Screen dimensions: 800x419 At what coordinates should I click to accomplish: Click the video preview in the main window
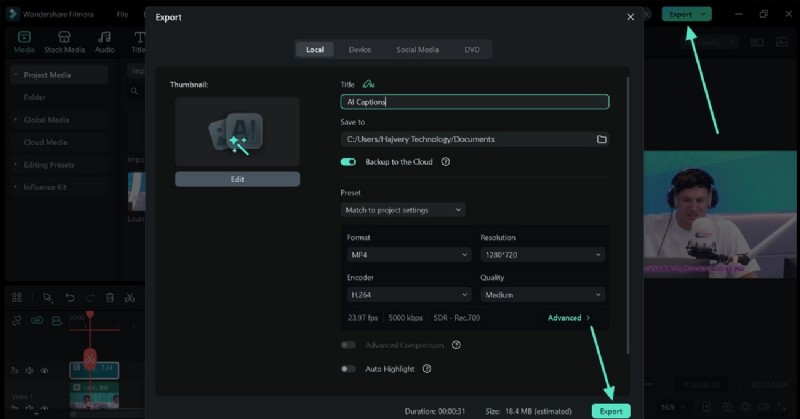pos(720,214)
